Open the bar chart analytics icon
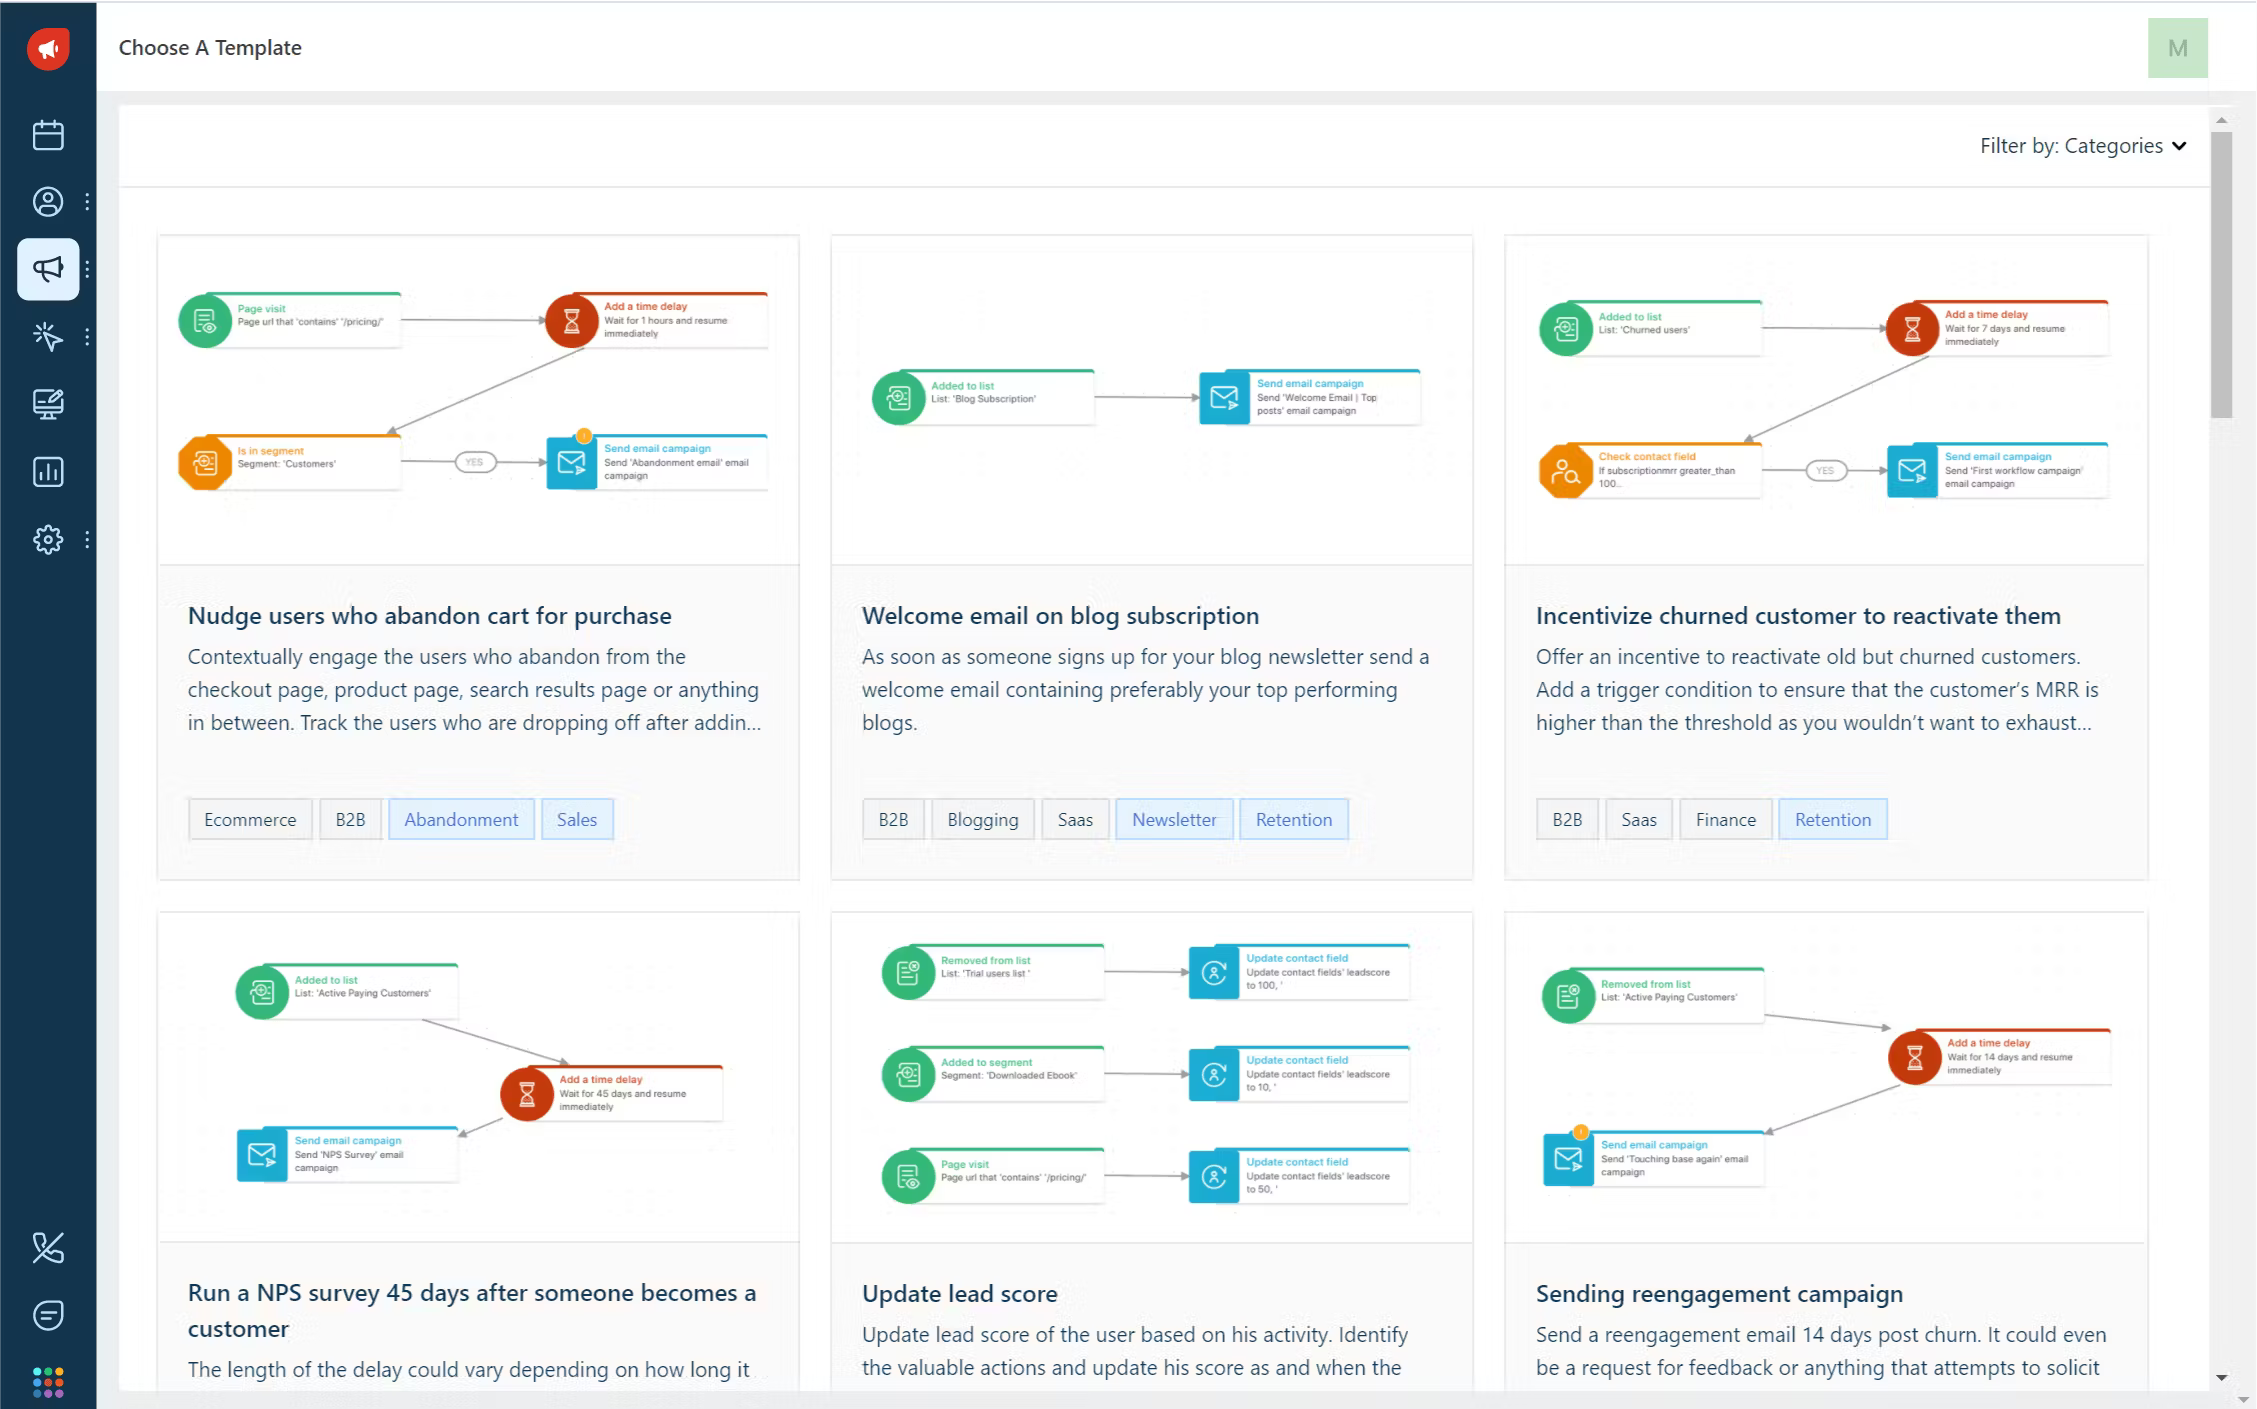This screenshot has height=1409, width=2257. pos(48,472)
